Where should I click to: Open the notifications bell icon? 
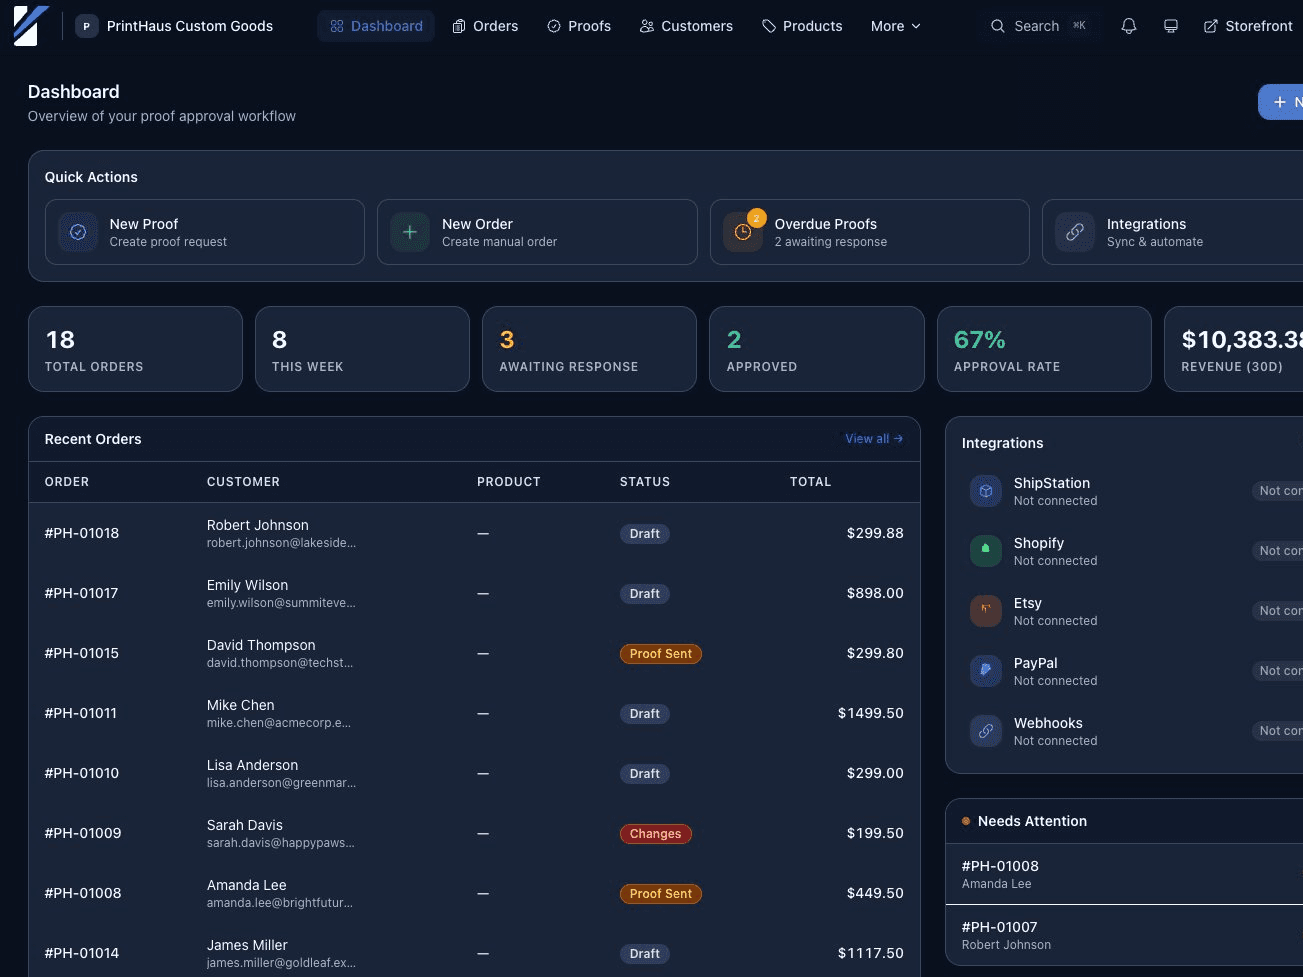pos(1128,25)
